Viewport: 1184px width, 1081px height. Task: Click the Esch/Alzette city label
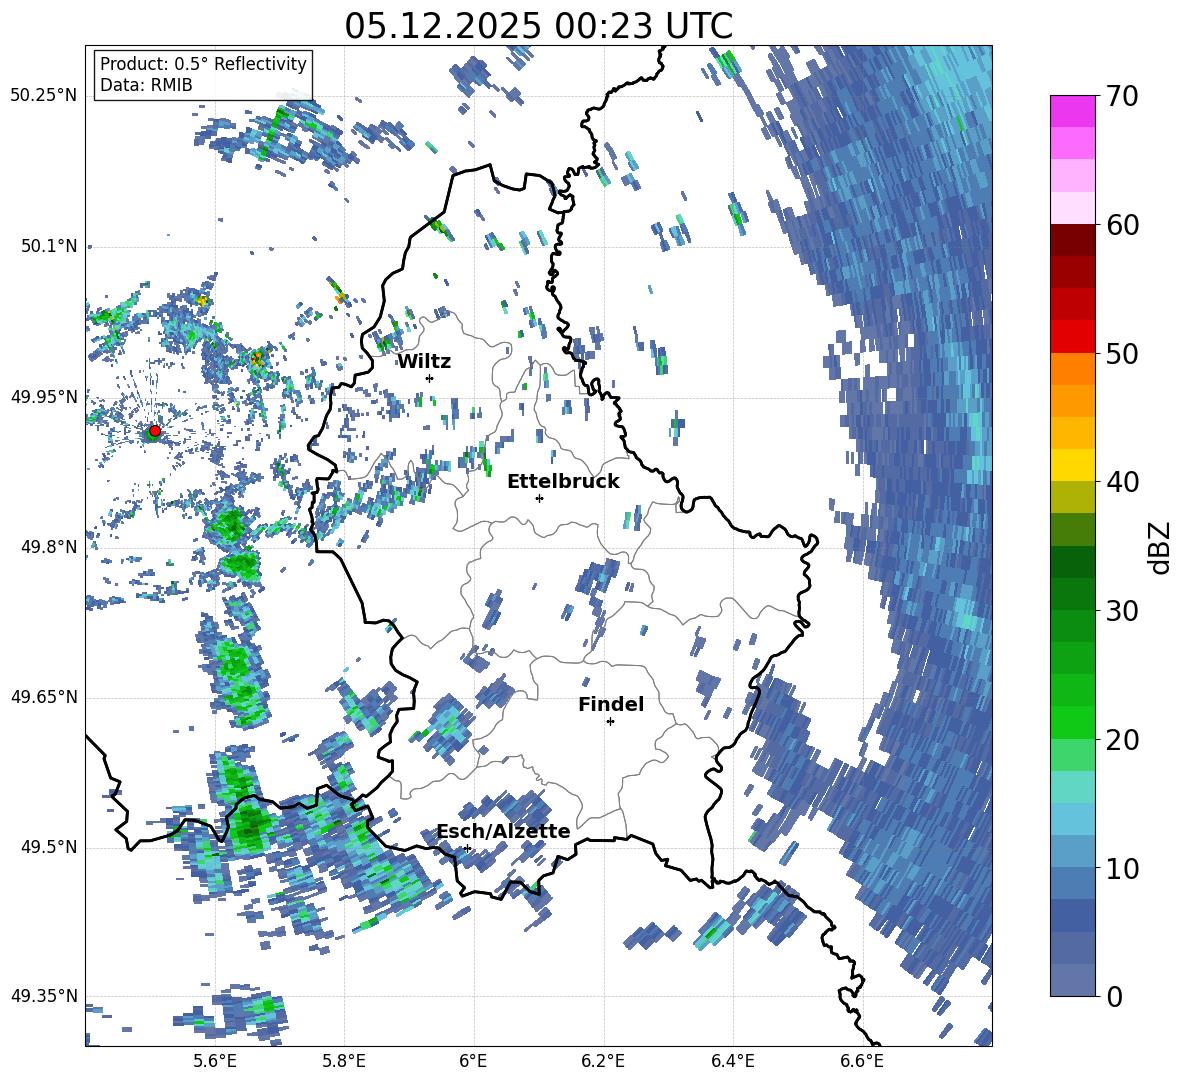click(503, 831)
